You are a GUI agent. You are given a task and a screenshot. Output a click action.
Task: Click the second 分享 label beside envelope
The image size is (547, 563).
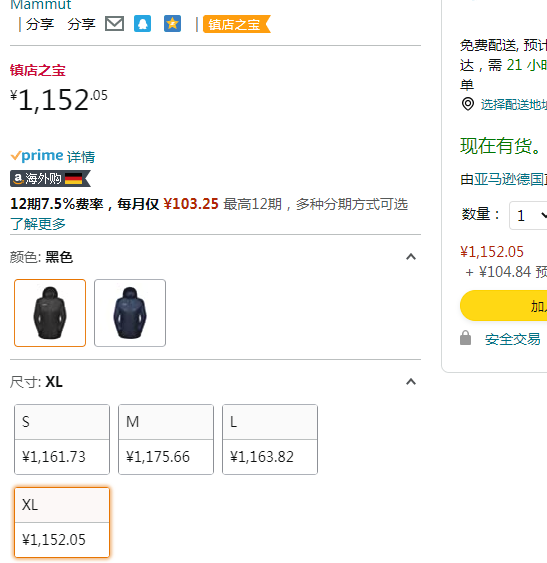[x=82, y=24]
